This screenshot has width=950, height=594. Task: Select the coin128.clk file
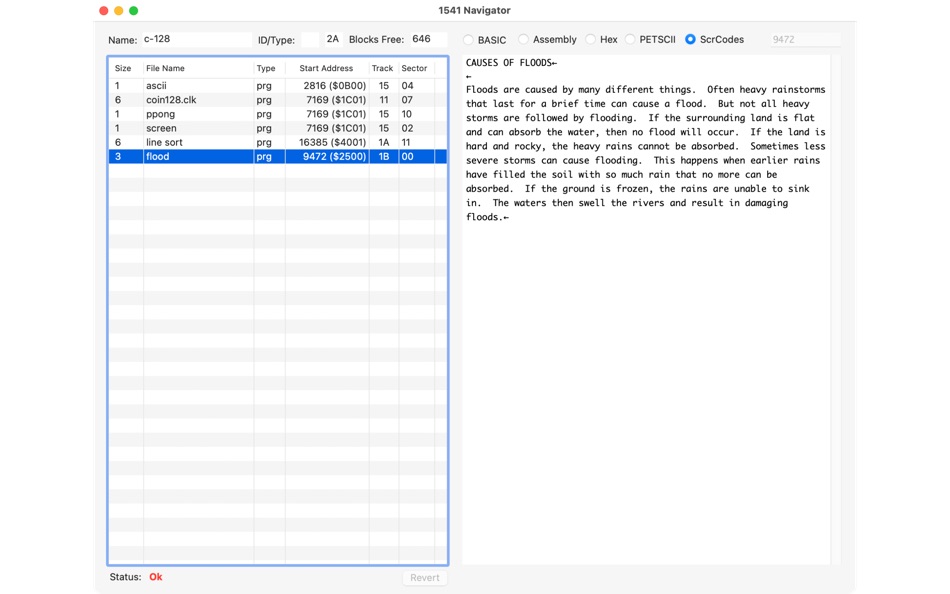[277, 100]
